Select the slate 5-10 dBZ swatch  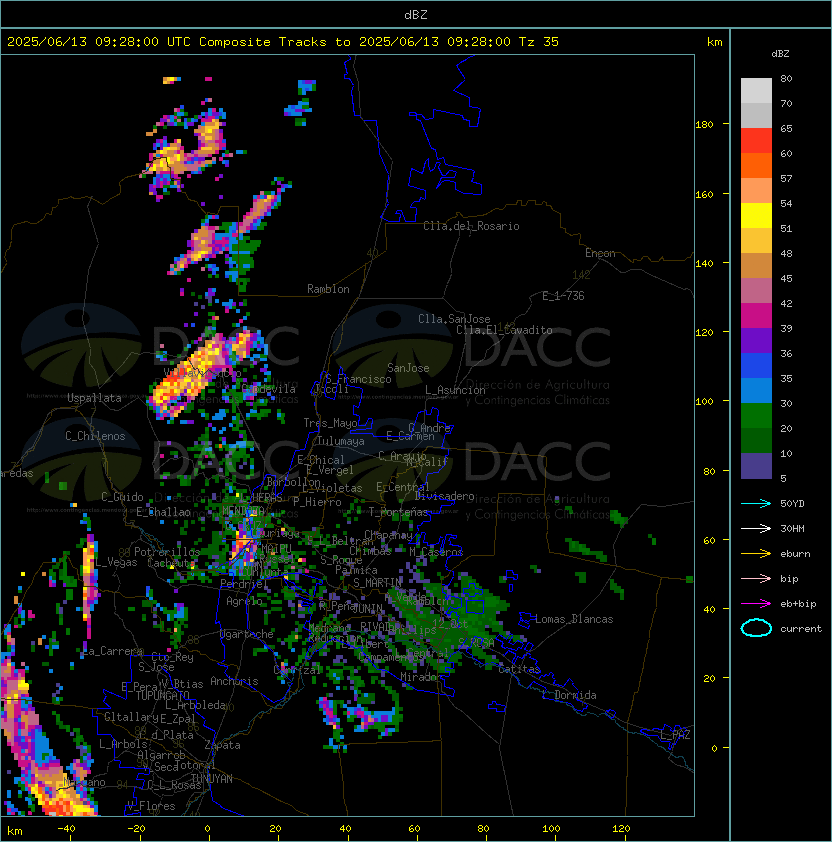[x=756, y=466]
